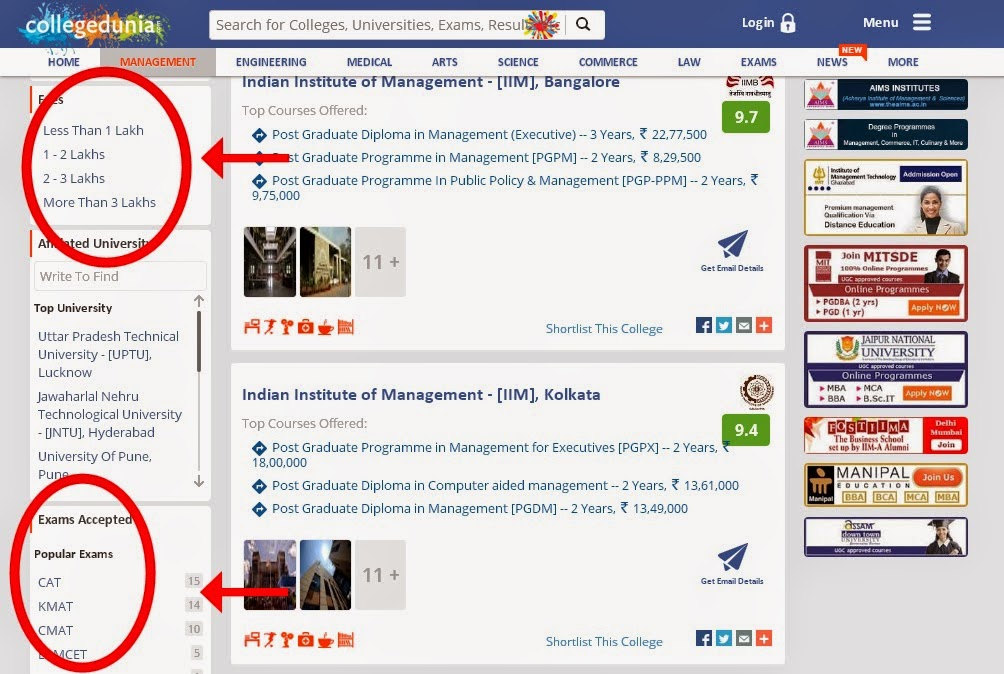The image size is (1004, 674).
Task: Filter fees More Than 3 Lakhs
Action: click(99, 202)
